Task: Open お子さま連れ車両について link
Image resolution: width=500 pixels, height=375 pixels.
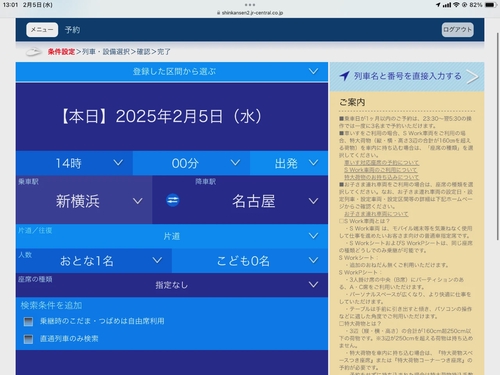Action: (x=376, y=214)
